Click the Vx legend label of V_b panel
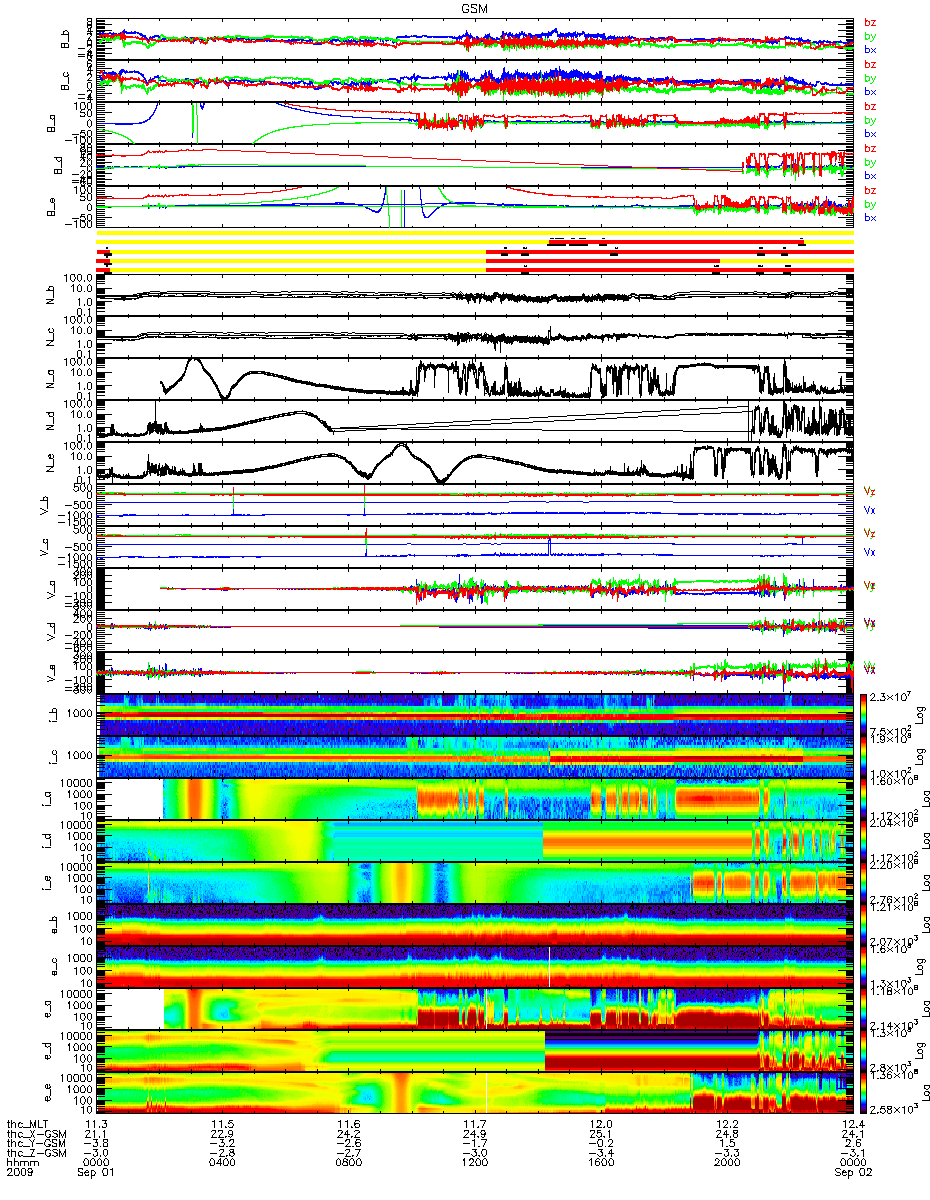930x1200 pixels. (x=869, y=510)
